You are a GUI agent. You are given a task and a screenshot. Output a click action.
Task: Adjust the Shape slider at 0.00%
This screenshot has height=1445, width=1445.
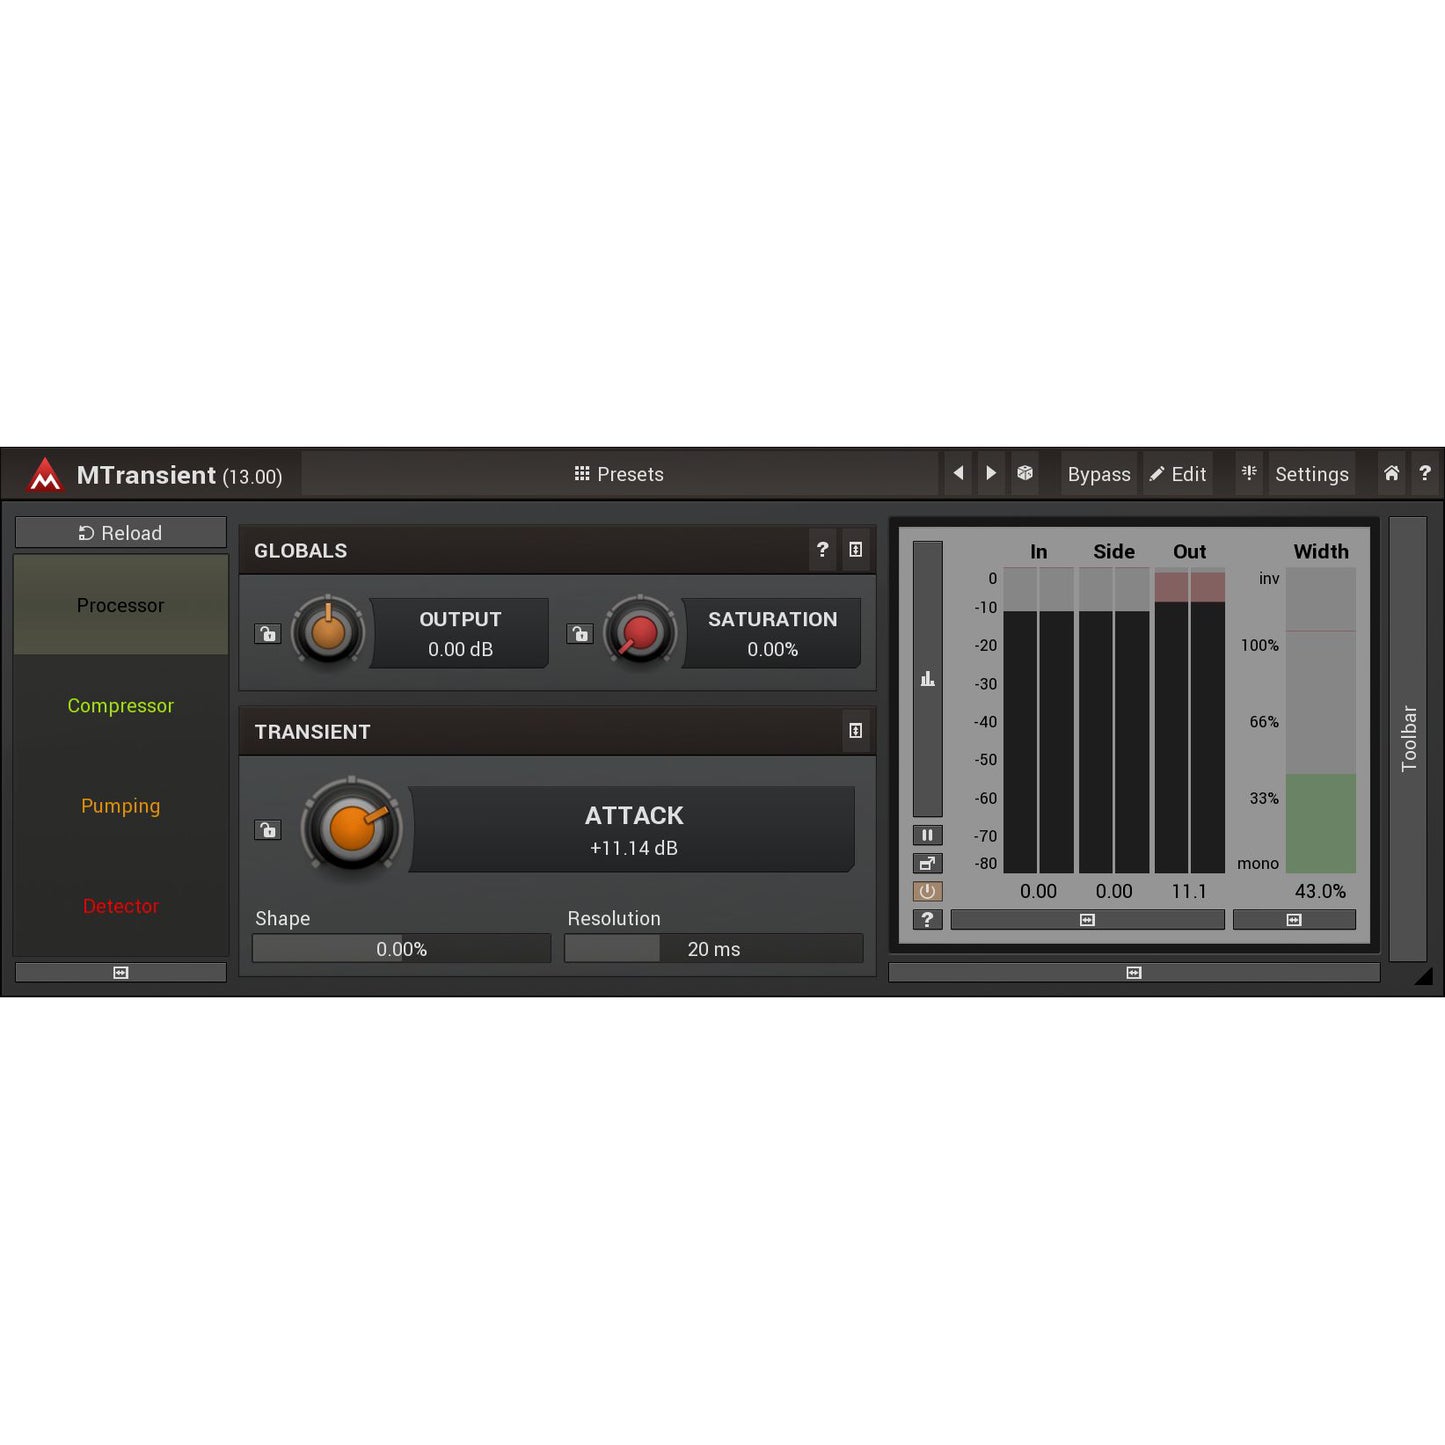point(400,948)
